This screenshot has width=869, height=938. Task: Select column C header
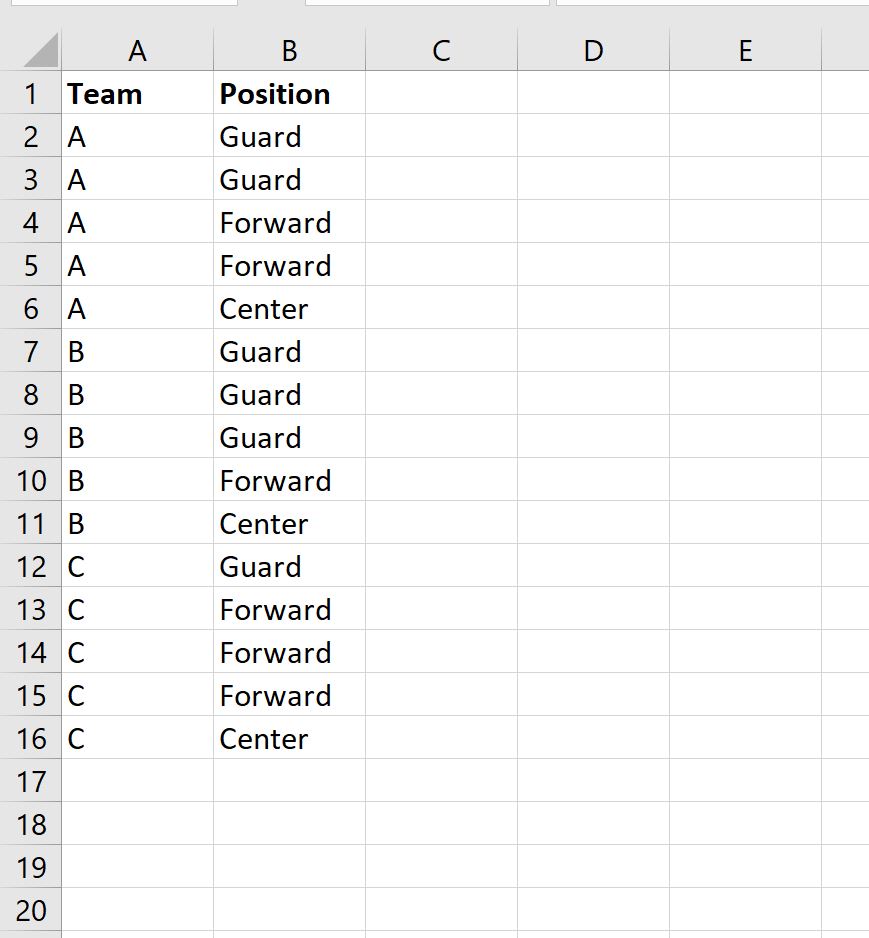click(441, 50)
